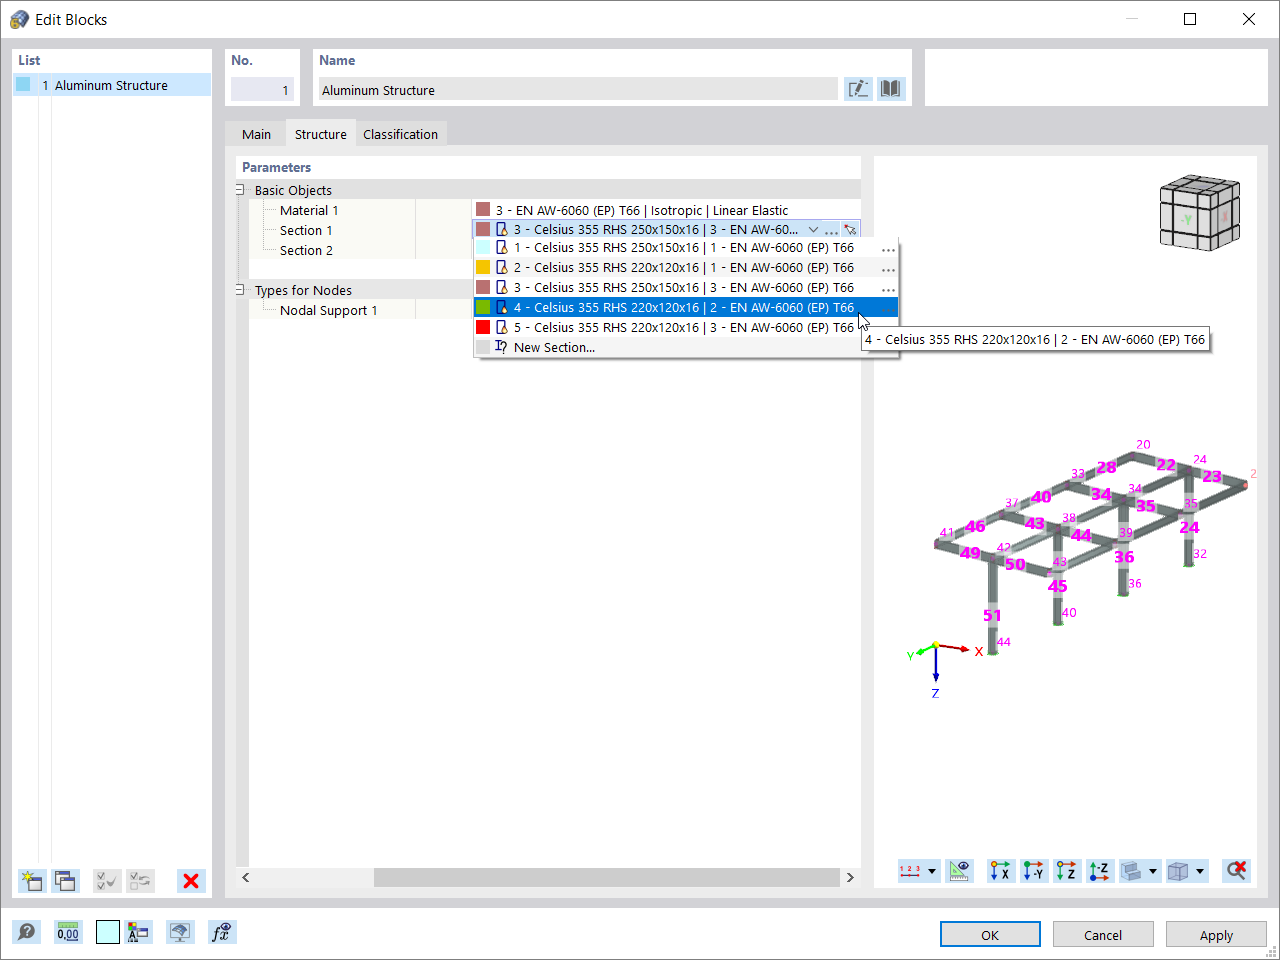Edit the block name with pencil icon
The image size is (1280, 960).
point(858,88)
